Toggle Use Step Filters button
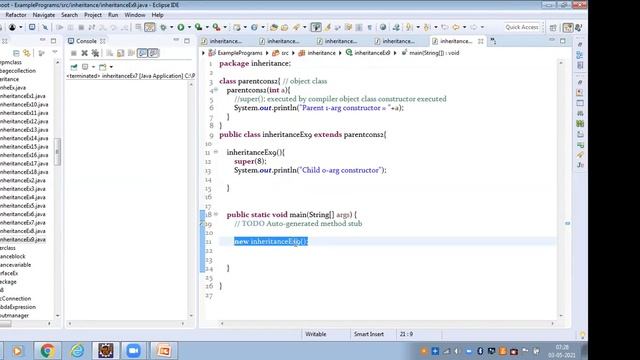Viewport: 640px width, 360px height. [150, 27]
